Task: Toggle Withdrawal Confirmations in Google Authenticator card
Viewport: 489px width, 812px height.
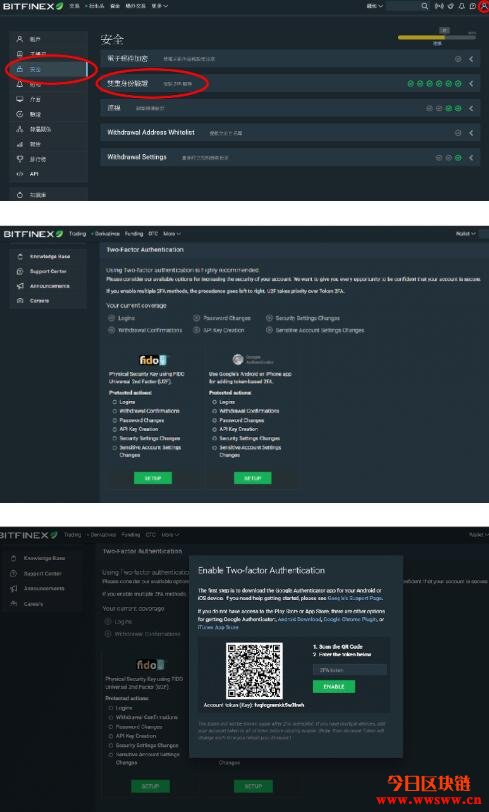Action: point(214,411)
